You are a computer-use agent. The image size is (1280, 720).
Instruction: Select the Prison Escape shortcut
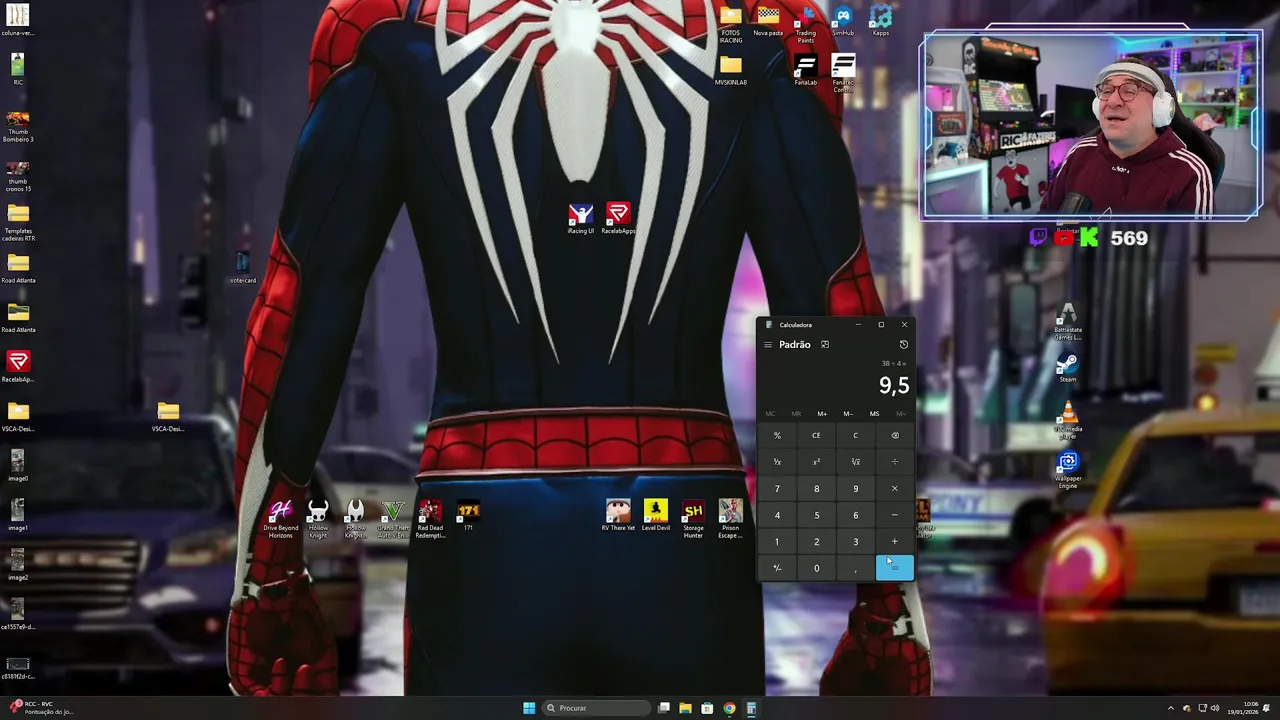point(730,520)
